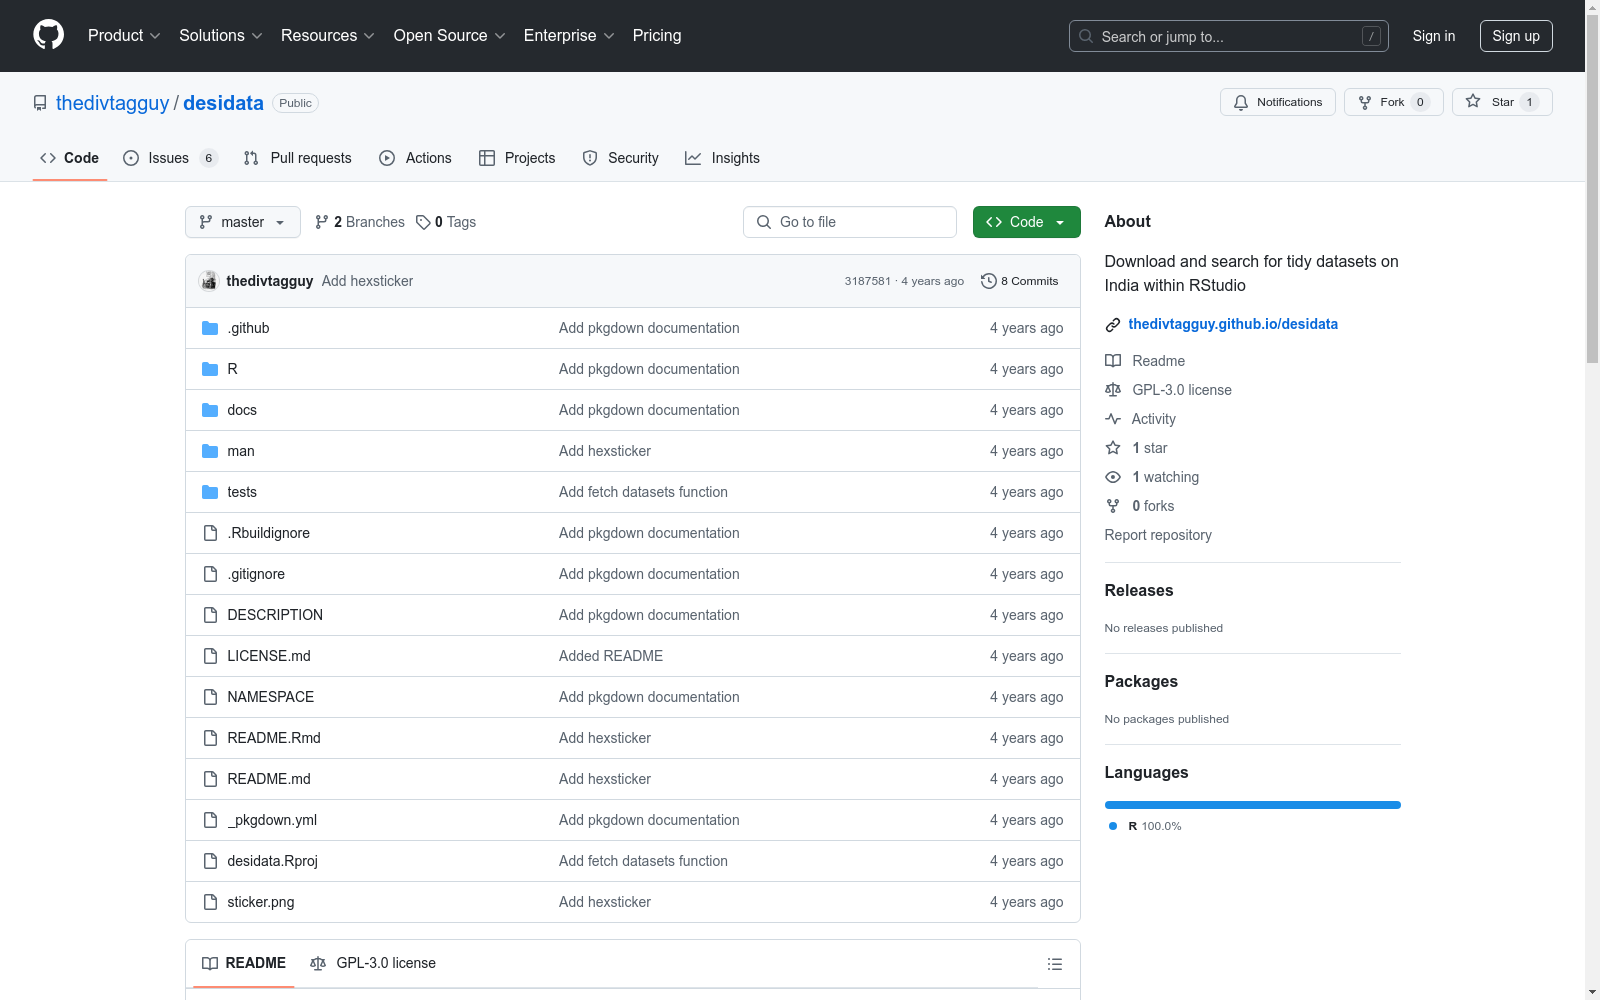The width and height of the screenshot is (1600, 1000).
Task: Switch to the Actions tab
Action: coord(416,158)
